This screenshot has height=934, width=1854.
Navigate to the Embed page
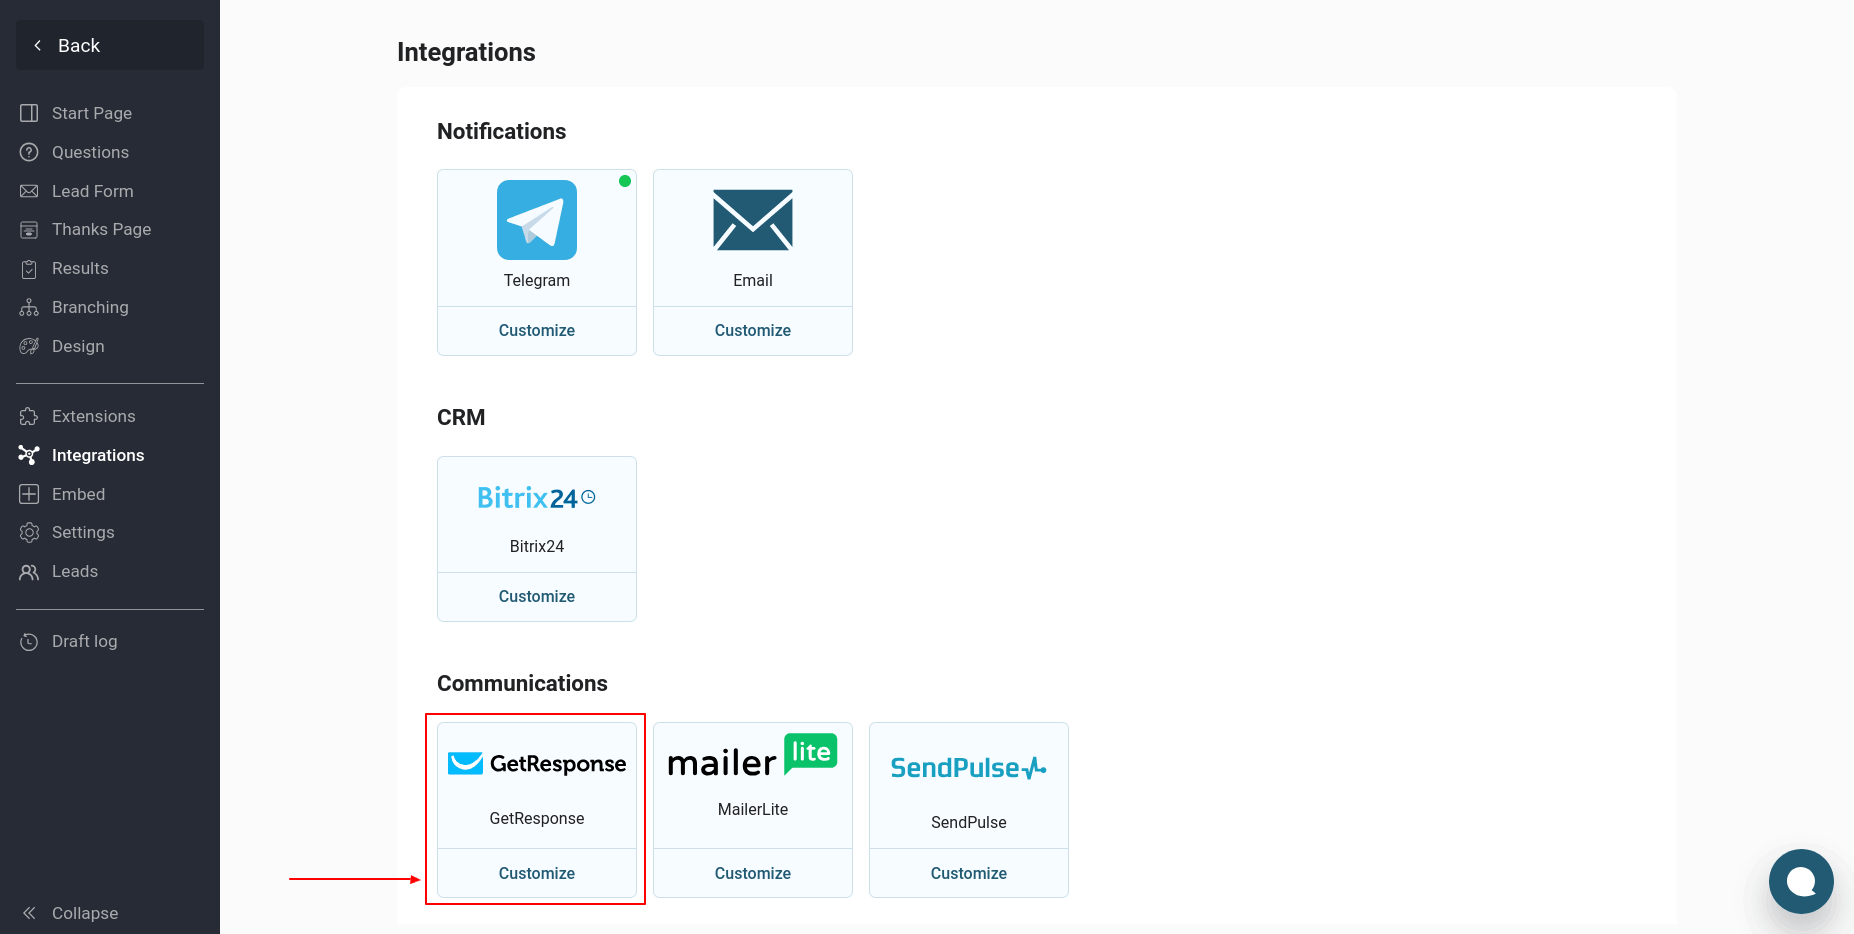click(x=78, y=494)
